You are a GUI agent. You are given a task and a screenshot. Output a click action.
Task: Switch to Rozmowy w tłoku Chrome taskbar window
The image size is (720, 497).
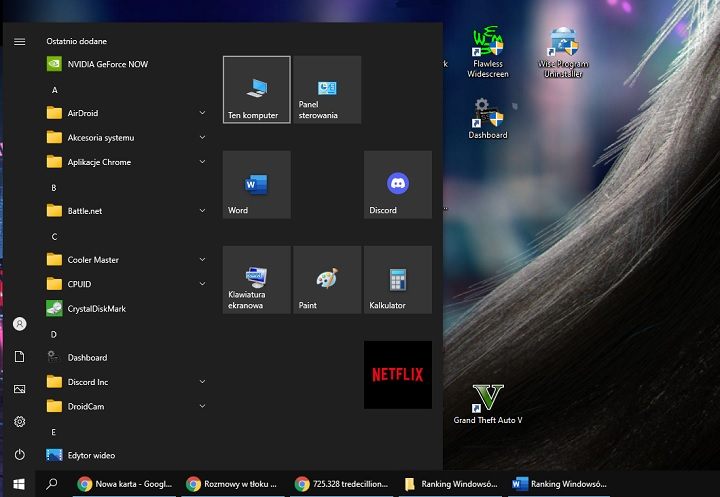coord(233,484)
